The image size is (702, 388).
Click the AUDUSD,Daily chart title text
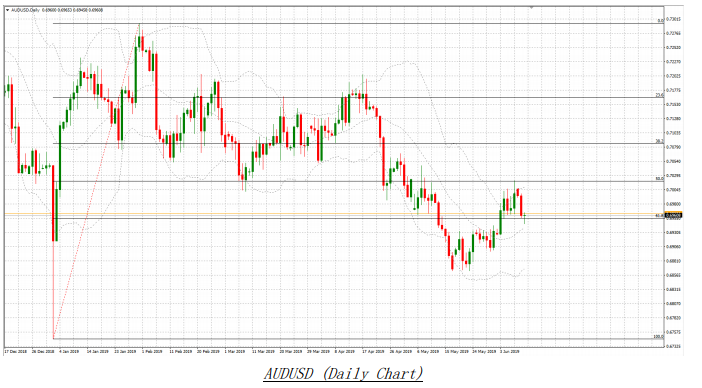click(x=26, y=10)
